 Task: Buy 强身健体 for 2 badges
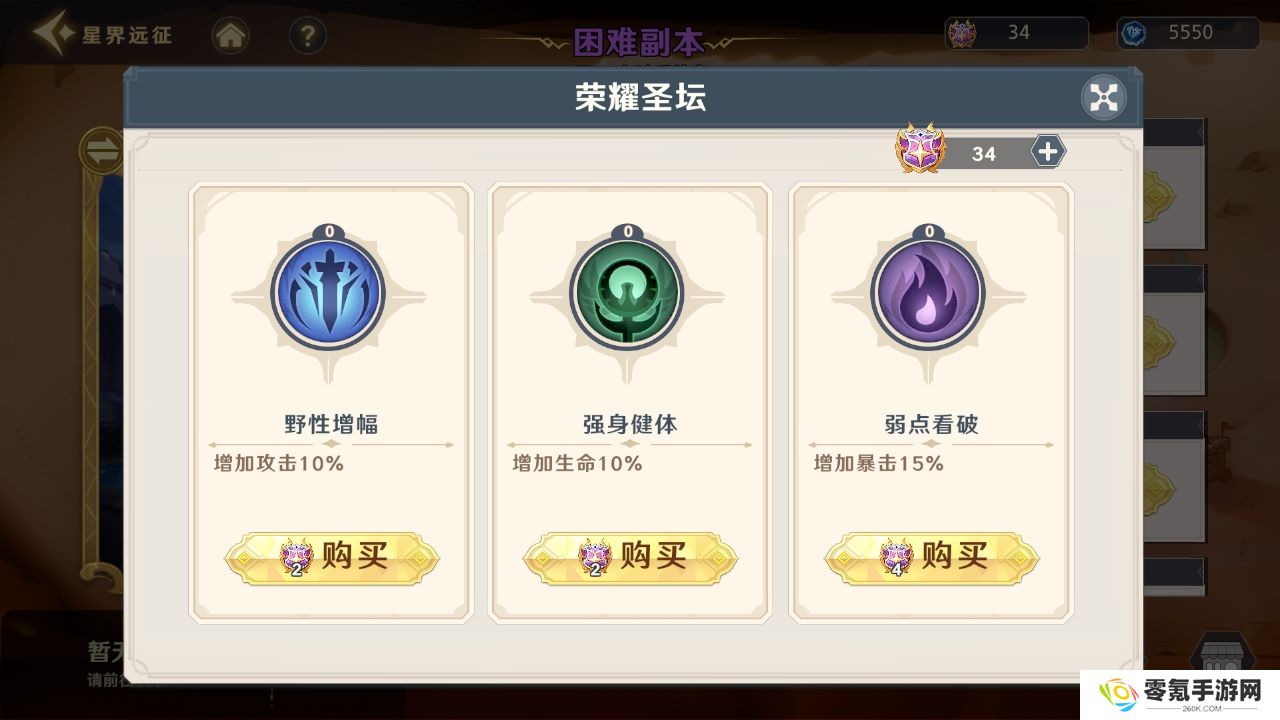[630, 558]
